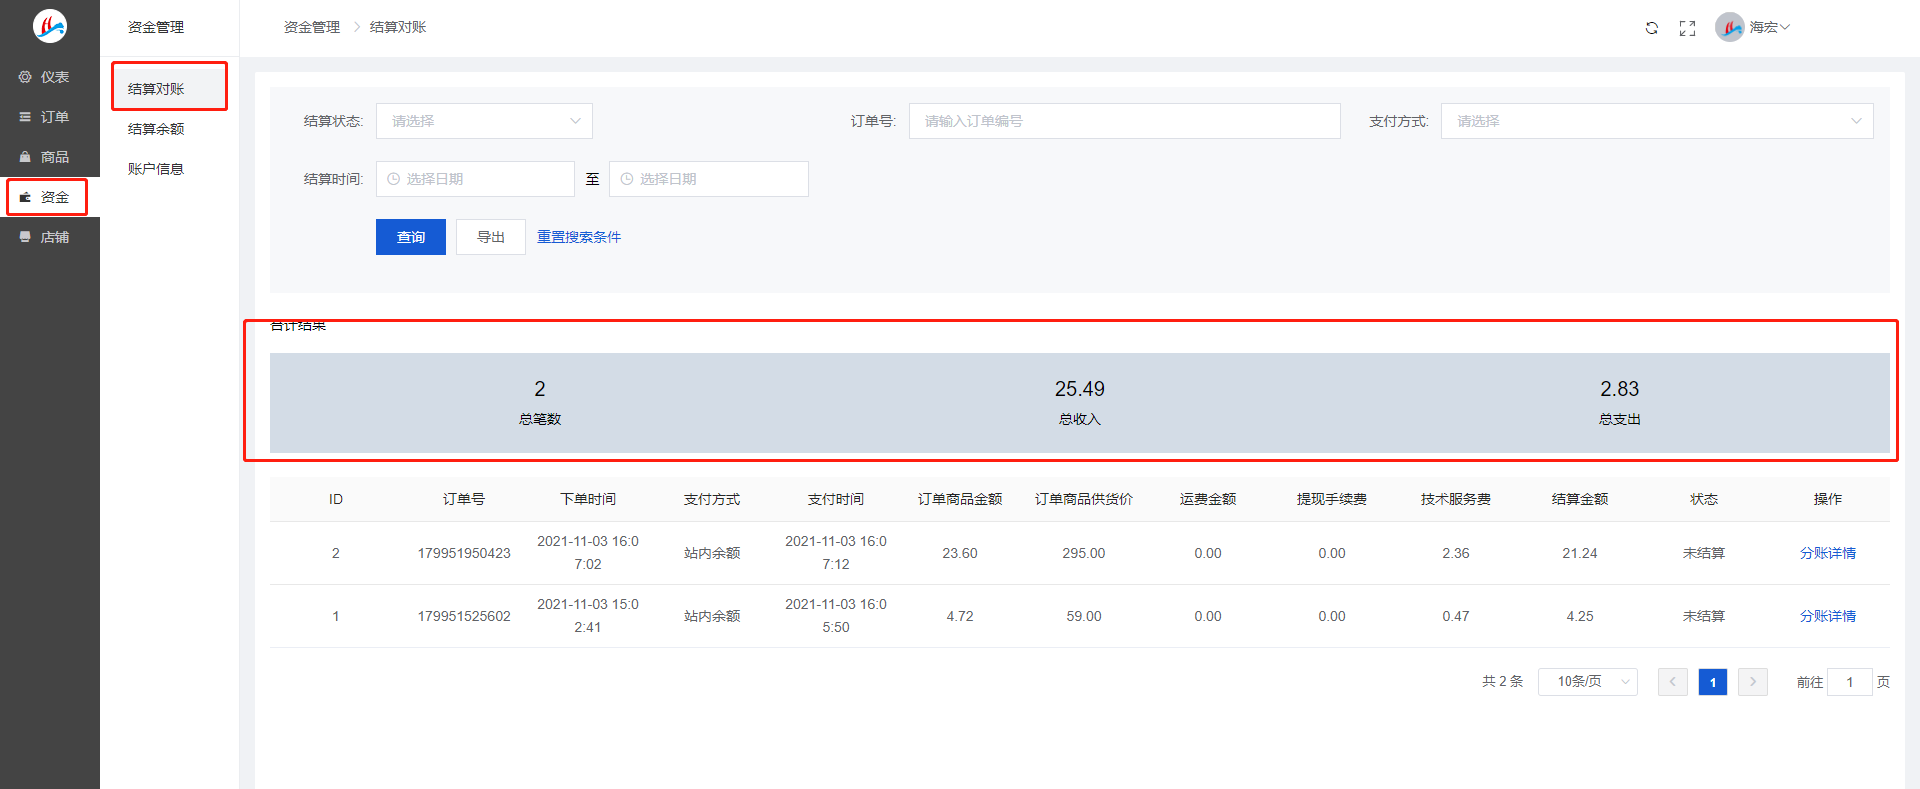
Task: Go to previous page arrow
Action: (x=1673, y=682)
